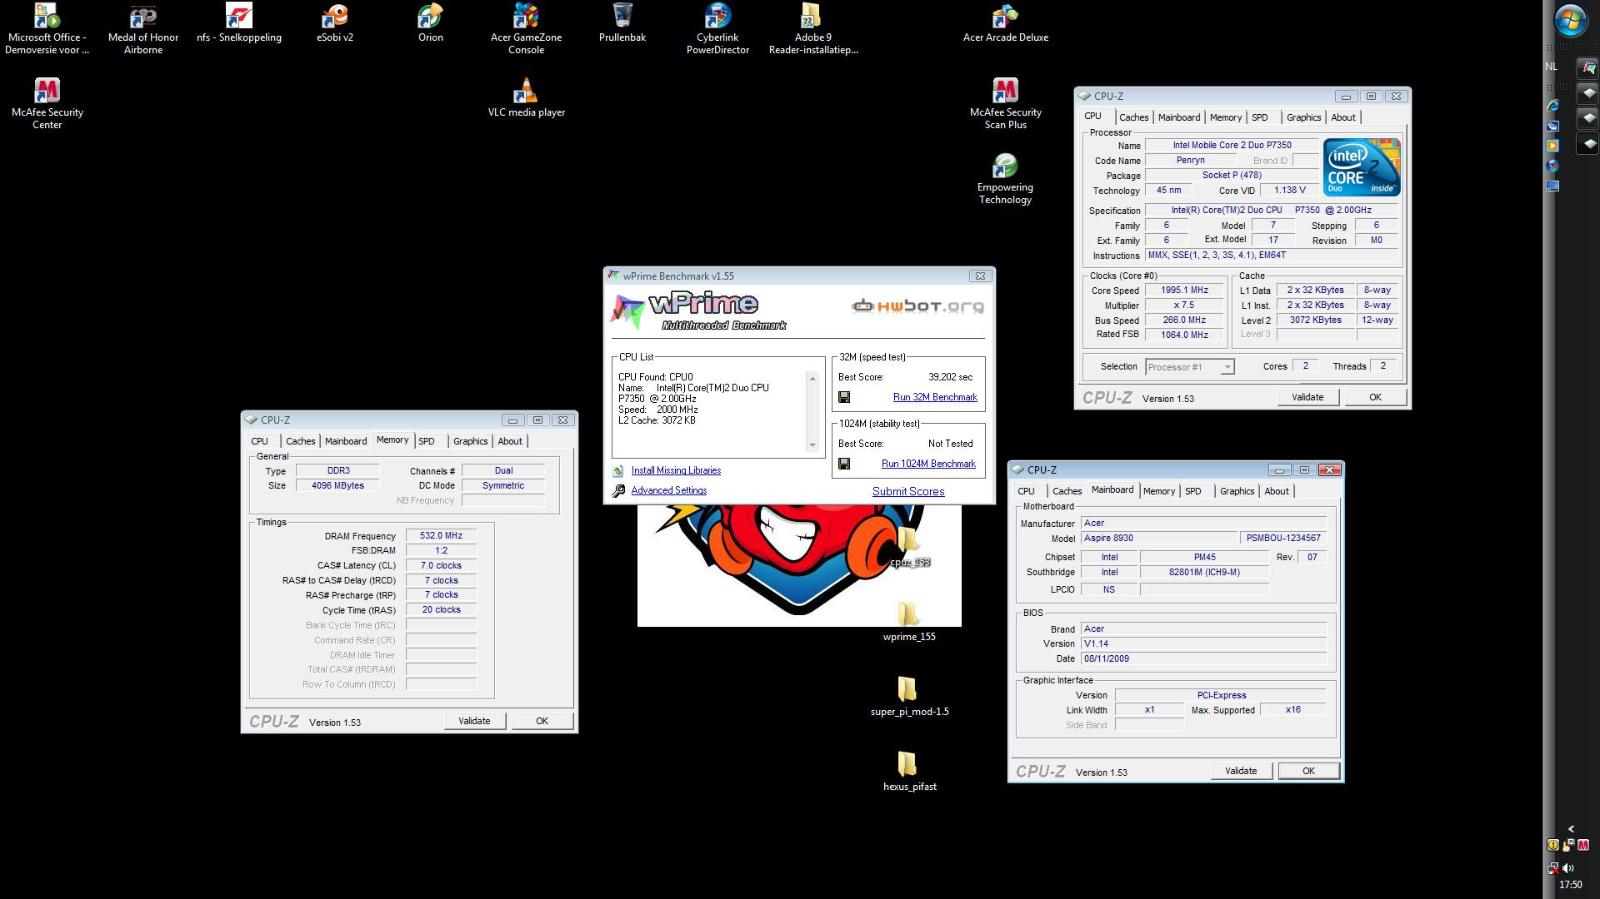This screenshot has width=1600, height=899.
Task: Launch Cyberlink PowerDirector shortcut
Action: coord(718,29)
